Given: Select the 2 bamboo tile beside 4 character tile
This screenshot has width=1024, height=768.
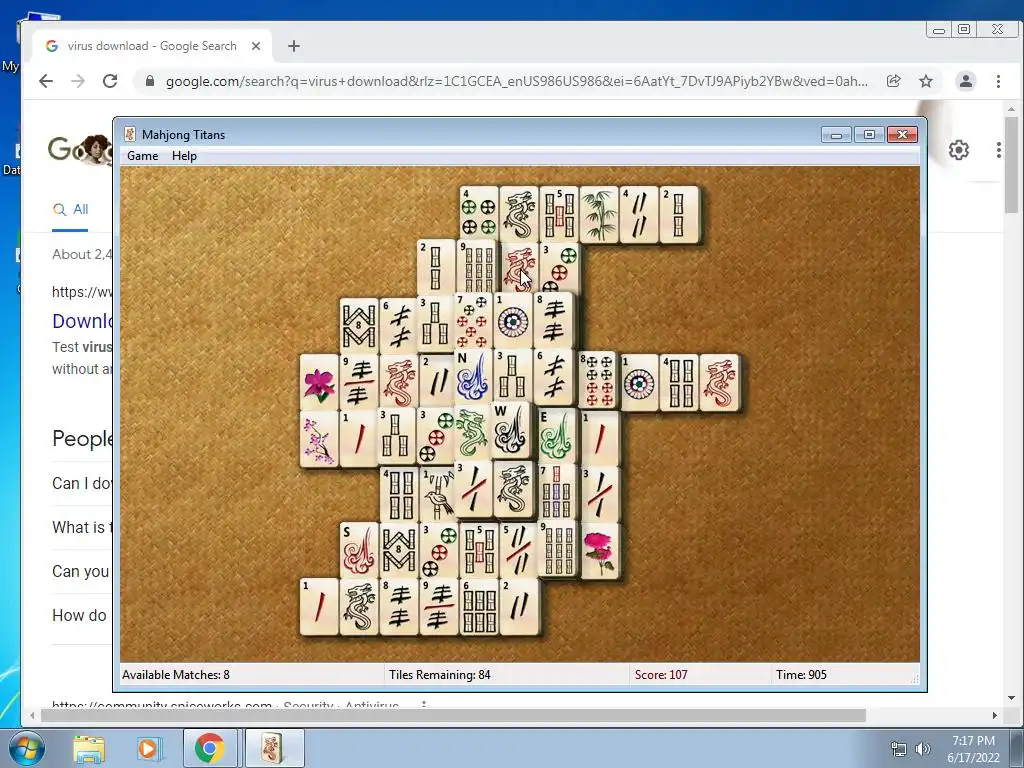Looking at the screenshot, I should (679, 214).
